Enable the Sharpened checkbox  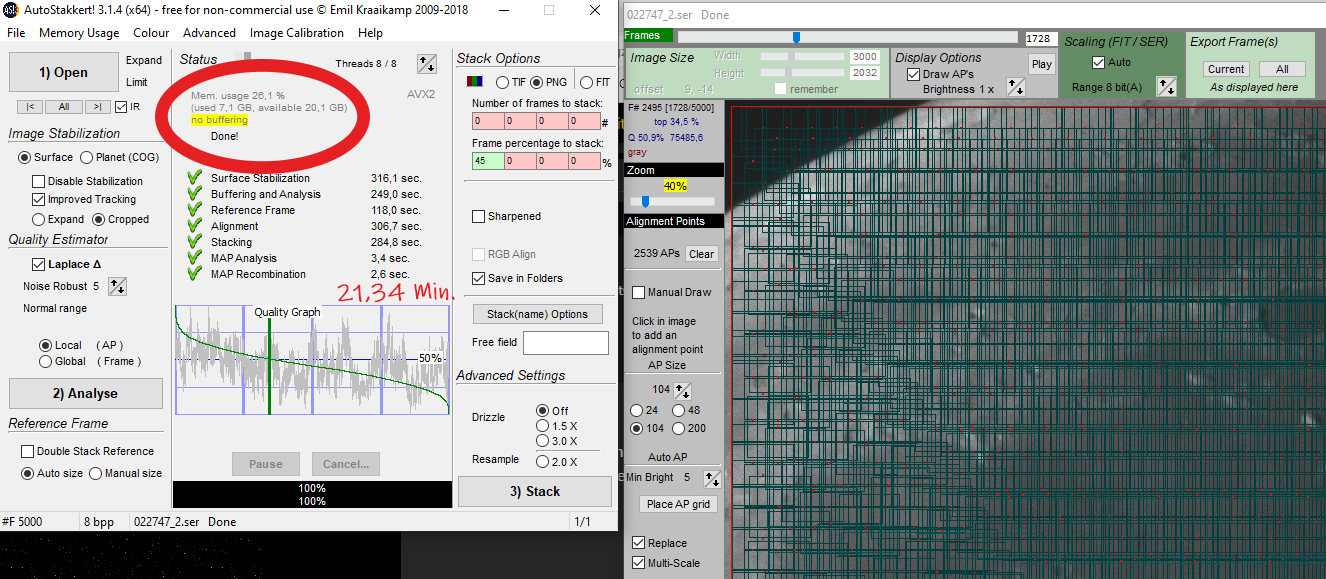coord(478,216)
